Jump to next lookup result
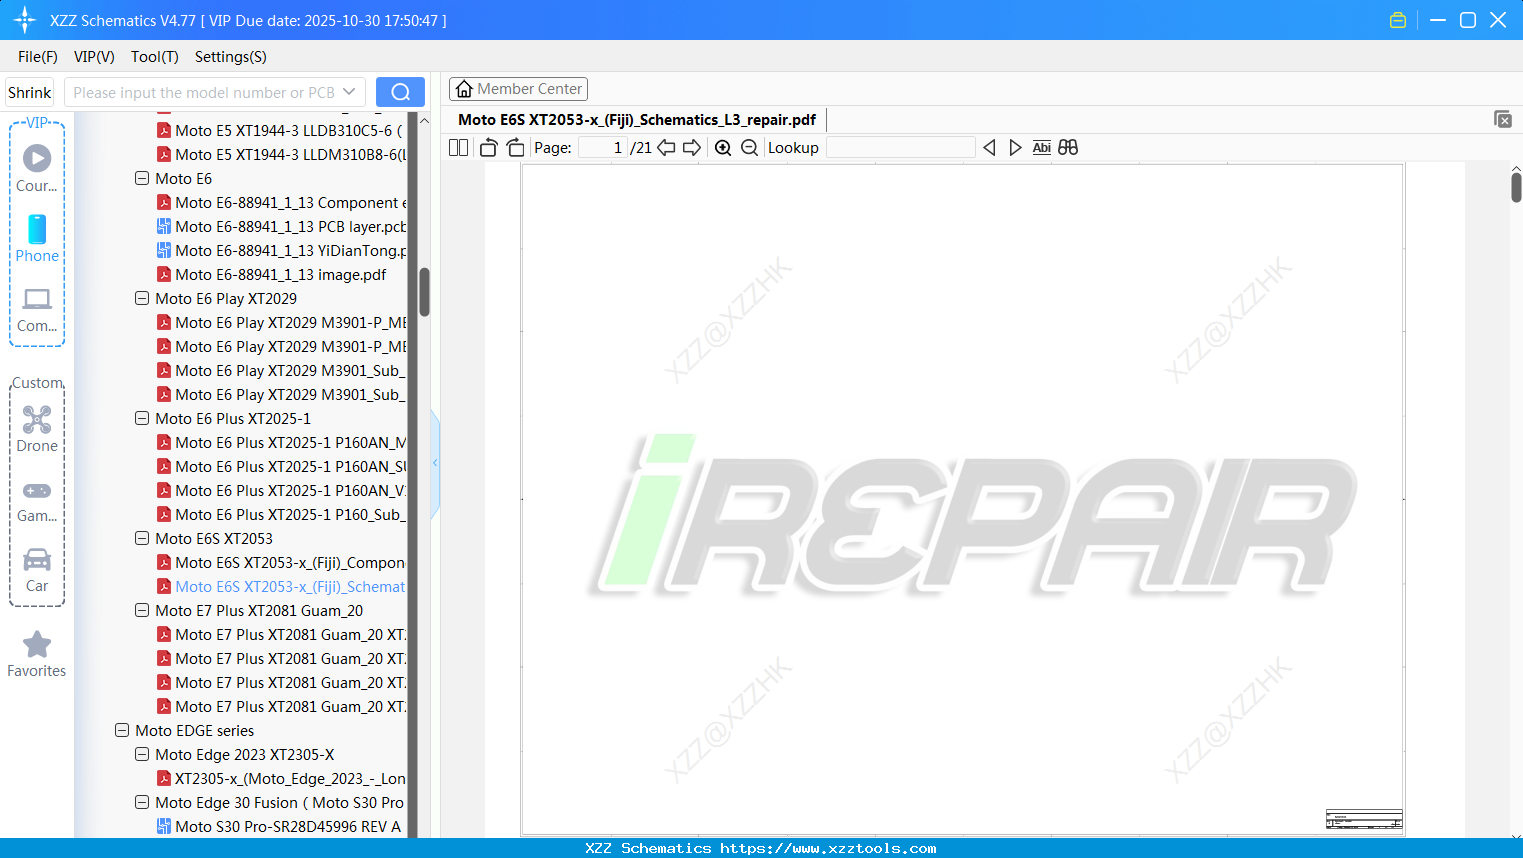This screenshot has width=1523, height=858. [1015, 148]
